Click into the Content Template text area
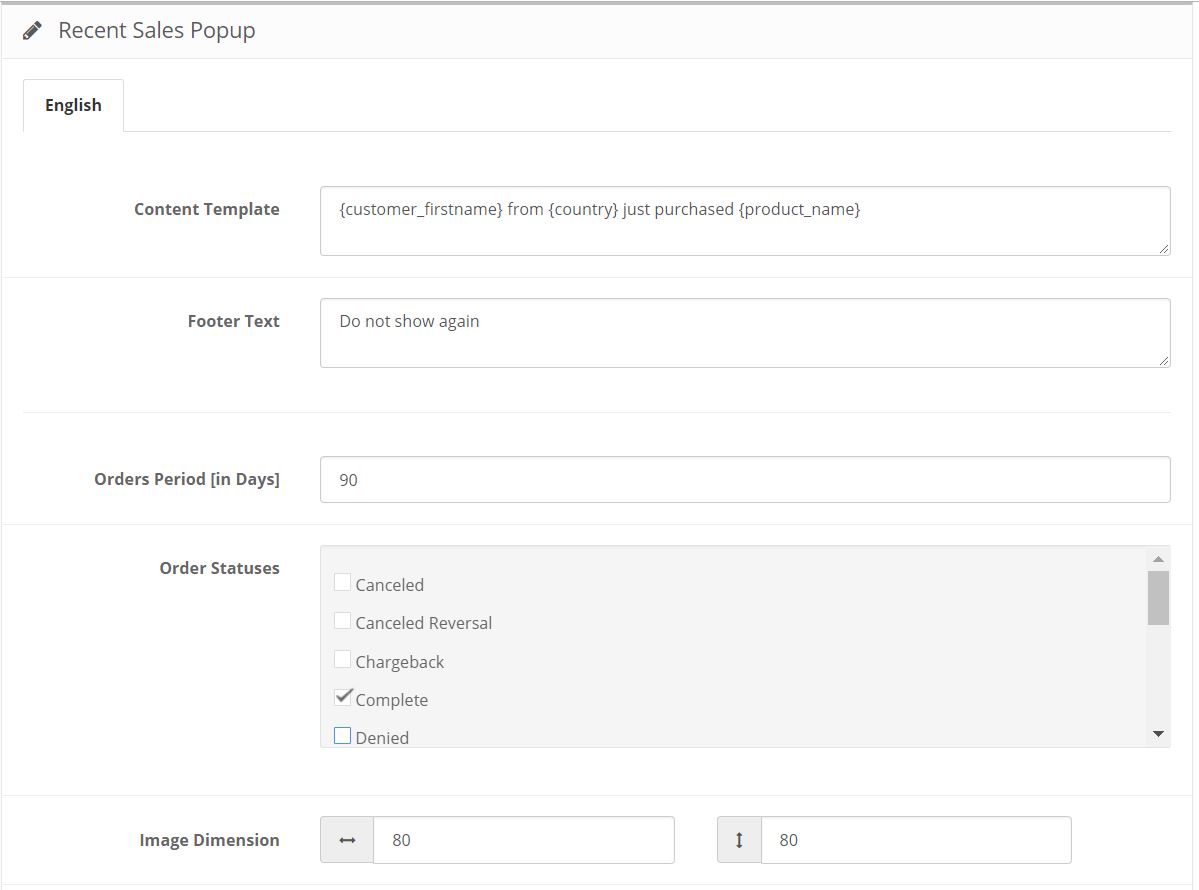The height and width of the screenshot is (890, 1199). [x=745, y=221]
